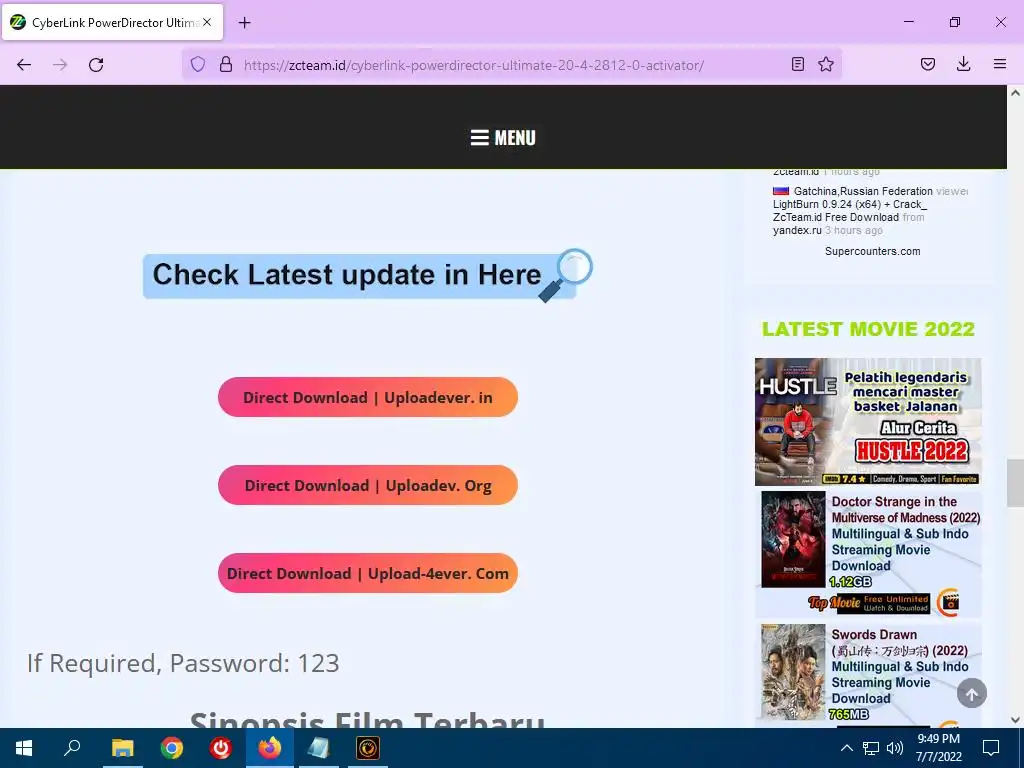
Task: Open Firefox application menu
Action: 1000,64
